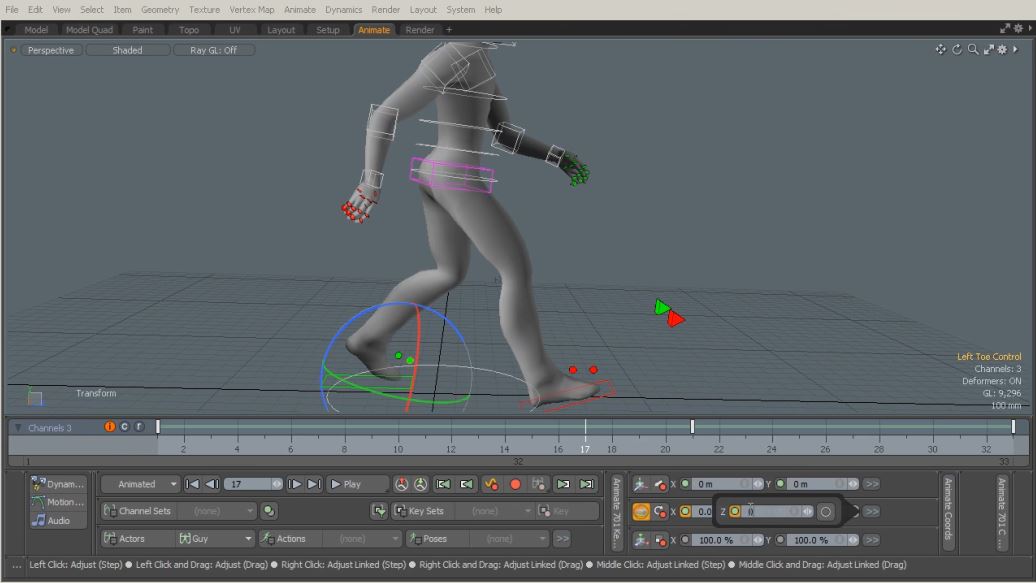Toggle the 'C' button beside Channels 3
Image resolution: width=1036 pixels, height=583 pixels.
pos(124,427)
